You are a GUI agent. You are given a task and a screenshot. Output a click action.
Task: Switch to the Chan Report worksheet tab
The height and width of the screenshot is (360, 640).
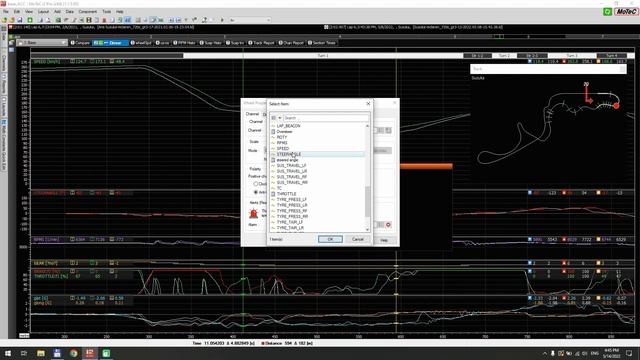point(291,43)
